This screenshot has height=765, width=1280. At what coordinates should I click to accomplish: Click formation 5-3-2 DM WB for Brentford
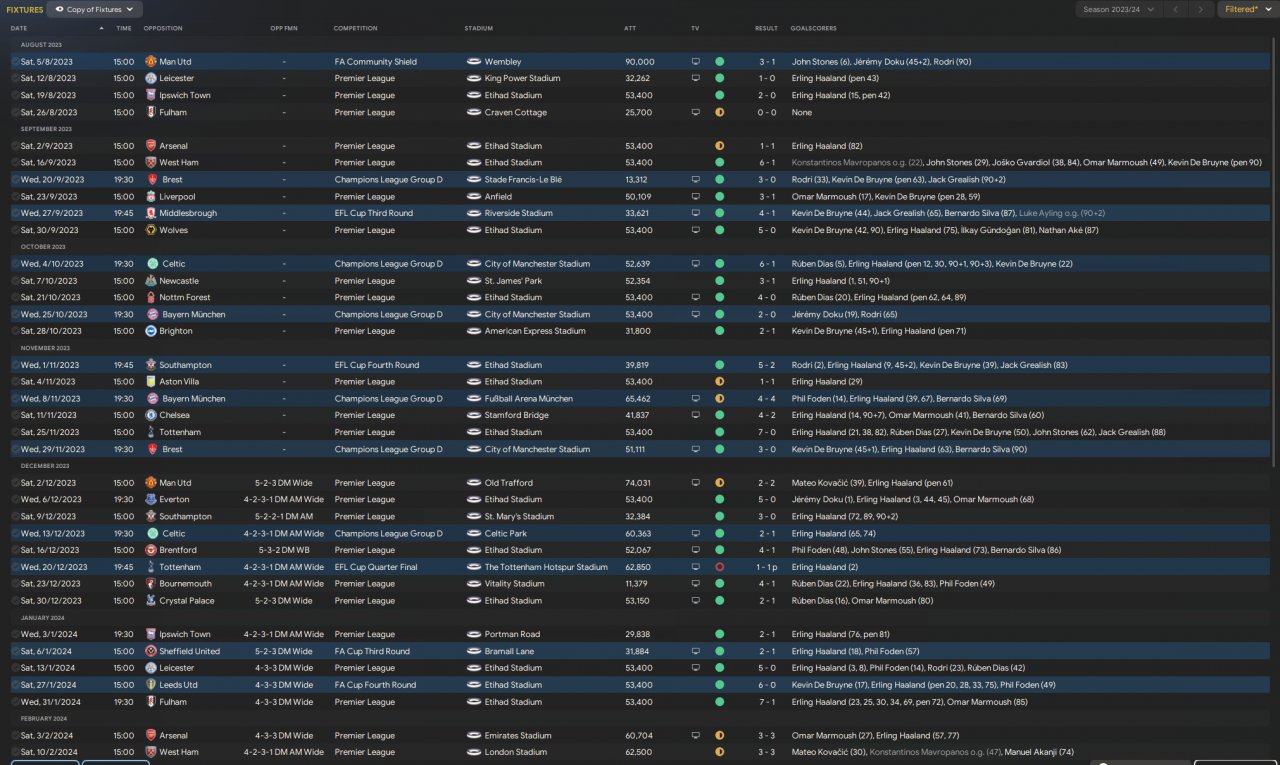(x=284, y=550)
